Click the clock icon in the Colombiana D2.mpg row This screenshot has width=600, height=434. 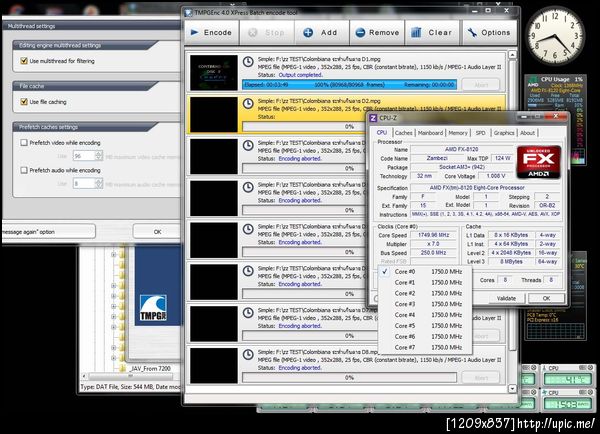click(x=248, y=103)
